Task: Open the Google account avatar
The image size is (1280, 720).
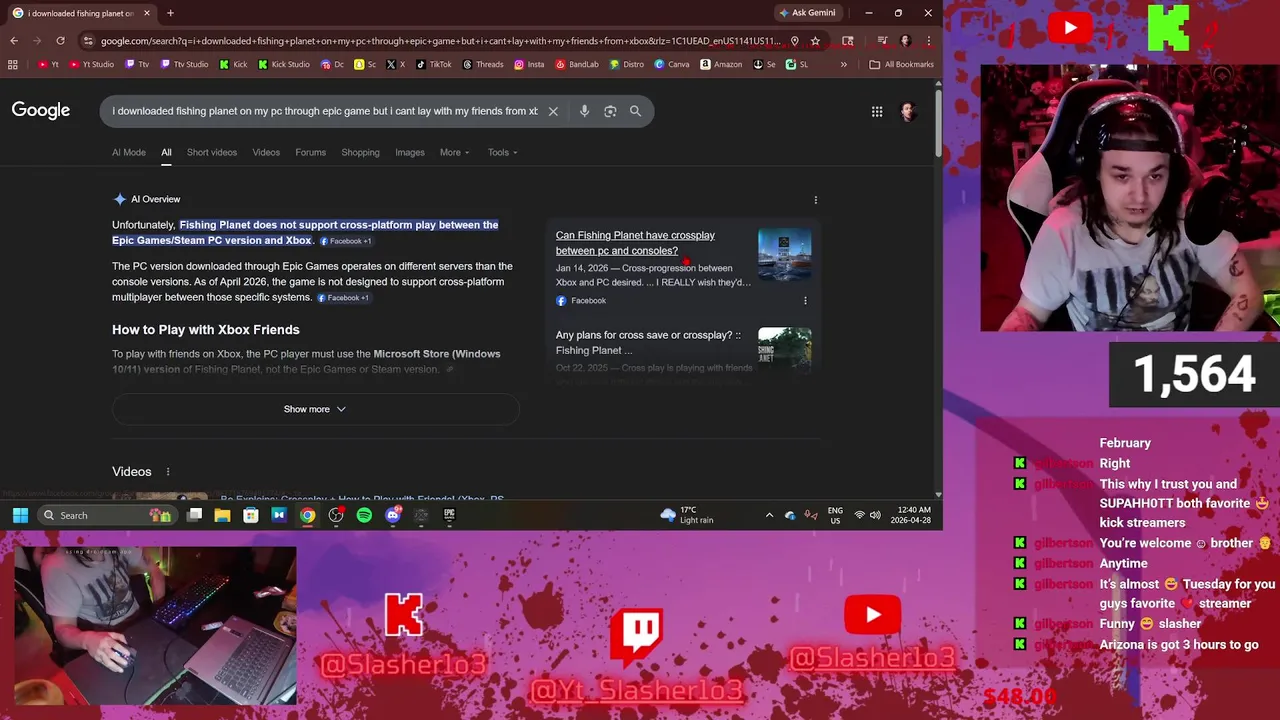Action: [908, 112]
